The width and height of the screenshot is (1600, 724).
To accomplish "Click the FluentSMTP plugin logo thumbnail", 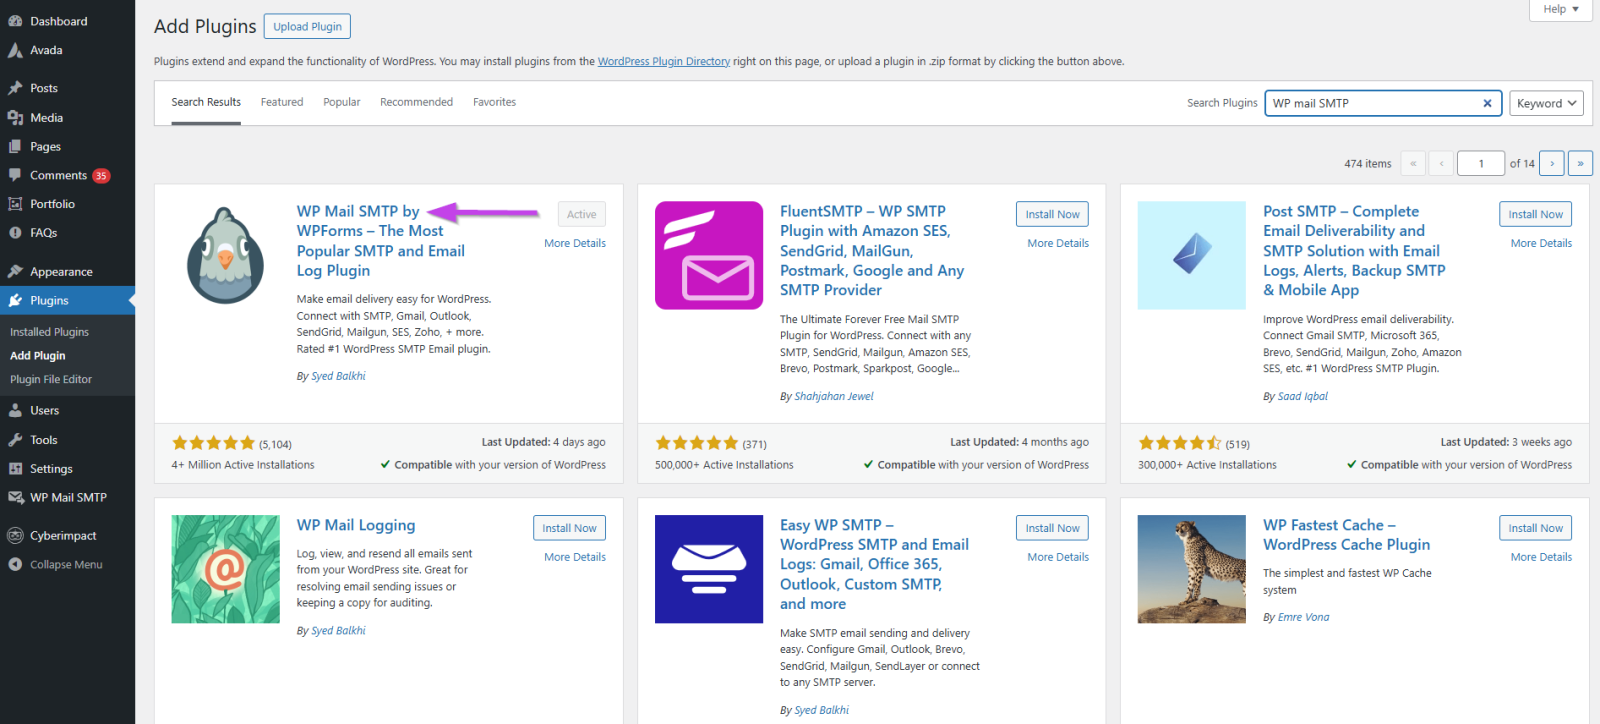I will [709, 255].
